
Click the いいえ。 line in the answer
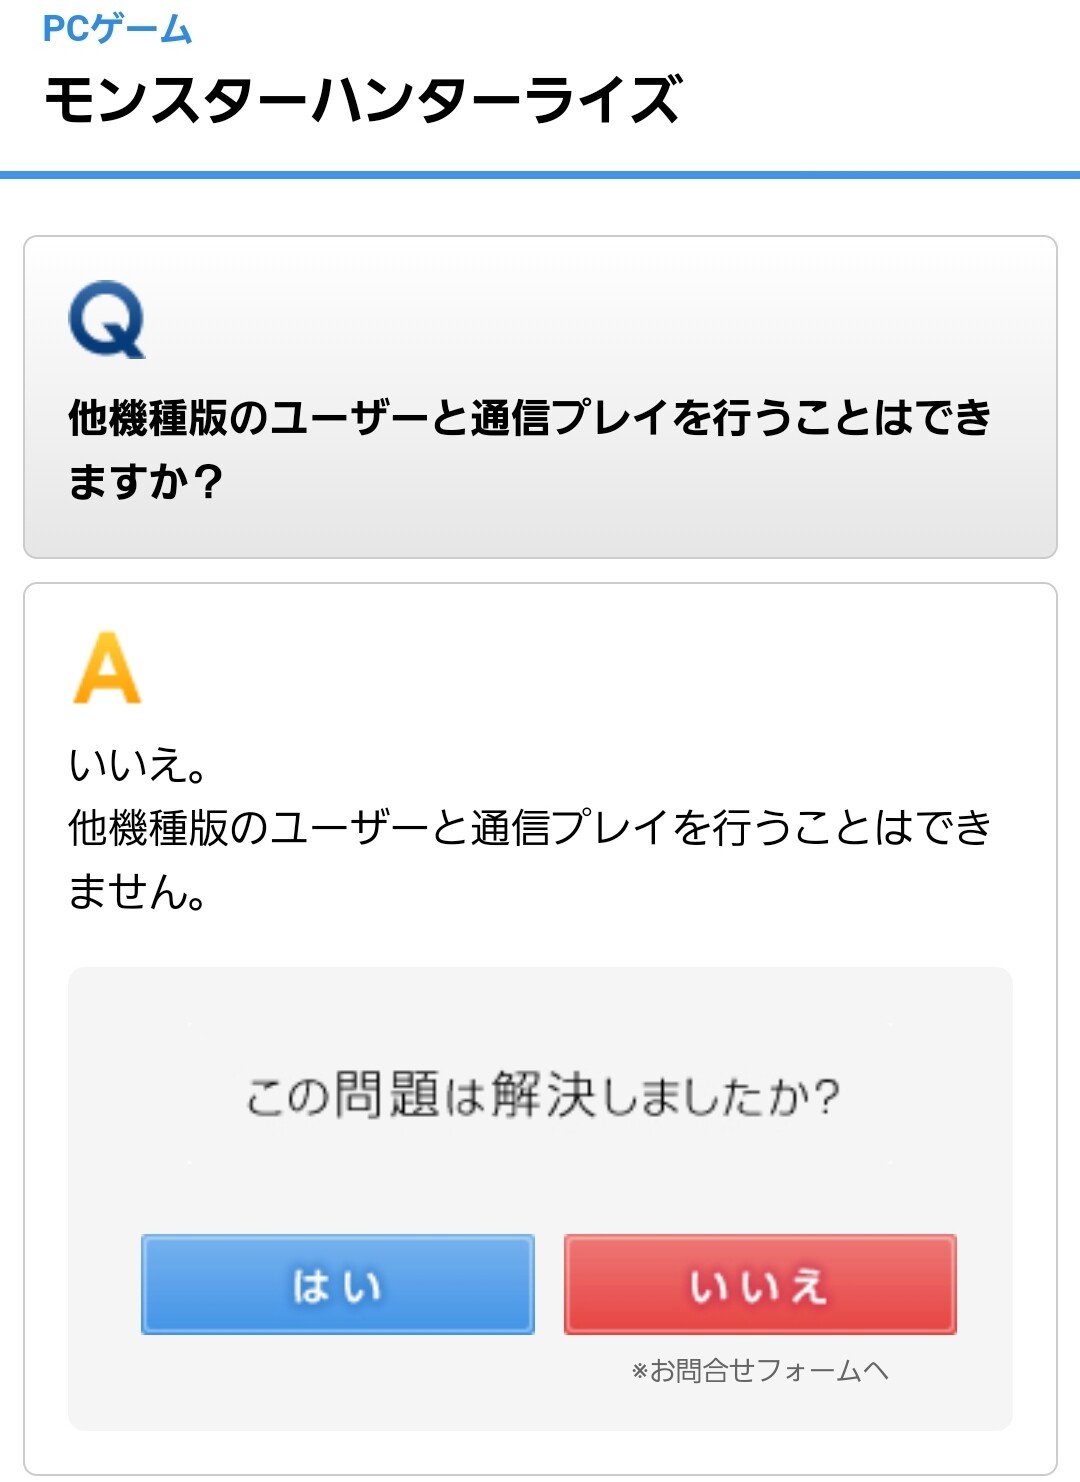pos(137,766)
